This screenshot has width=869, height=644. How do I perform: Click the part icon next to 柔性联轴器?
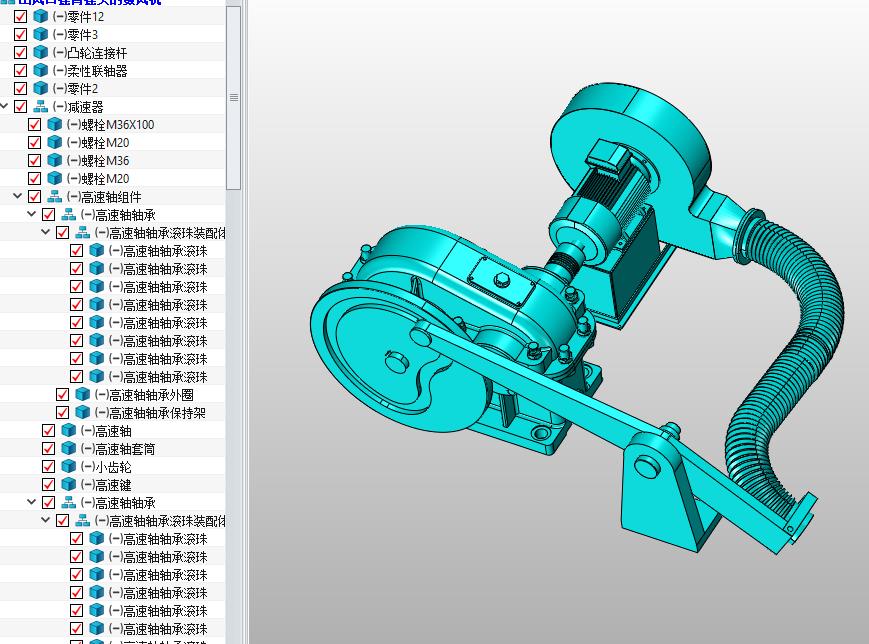click(40, 70)
